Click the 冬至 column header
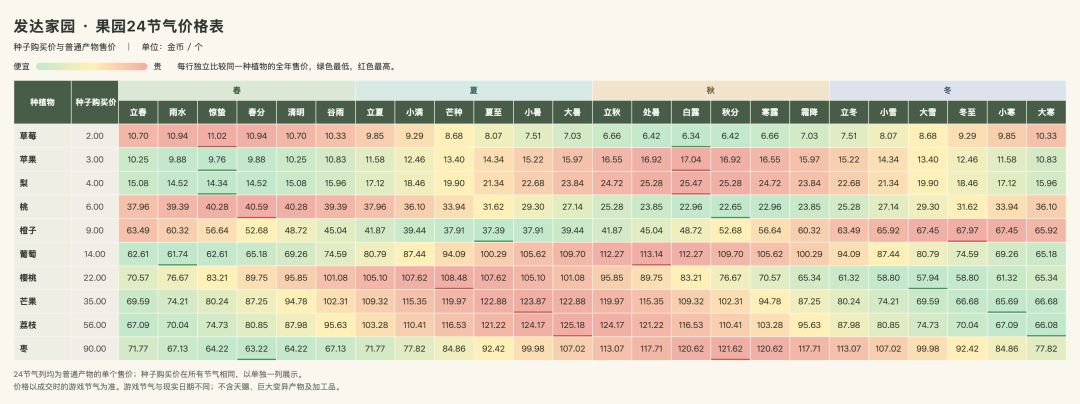Viewport: 1080px width, 404px height. click(x=967, y=112)
